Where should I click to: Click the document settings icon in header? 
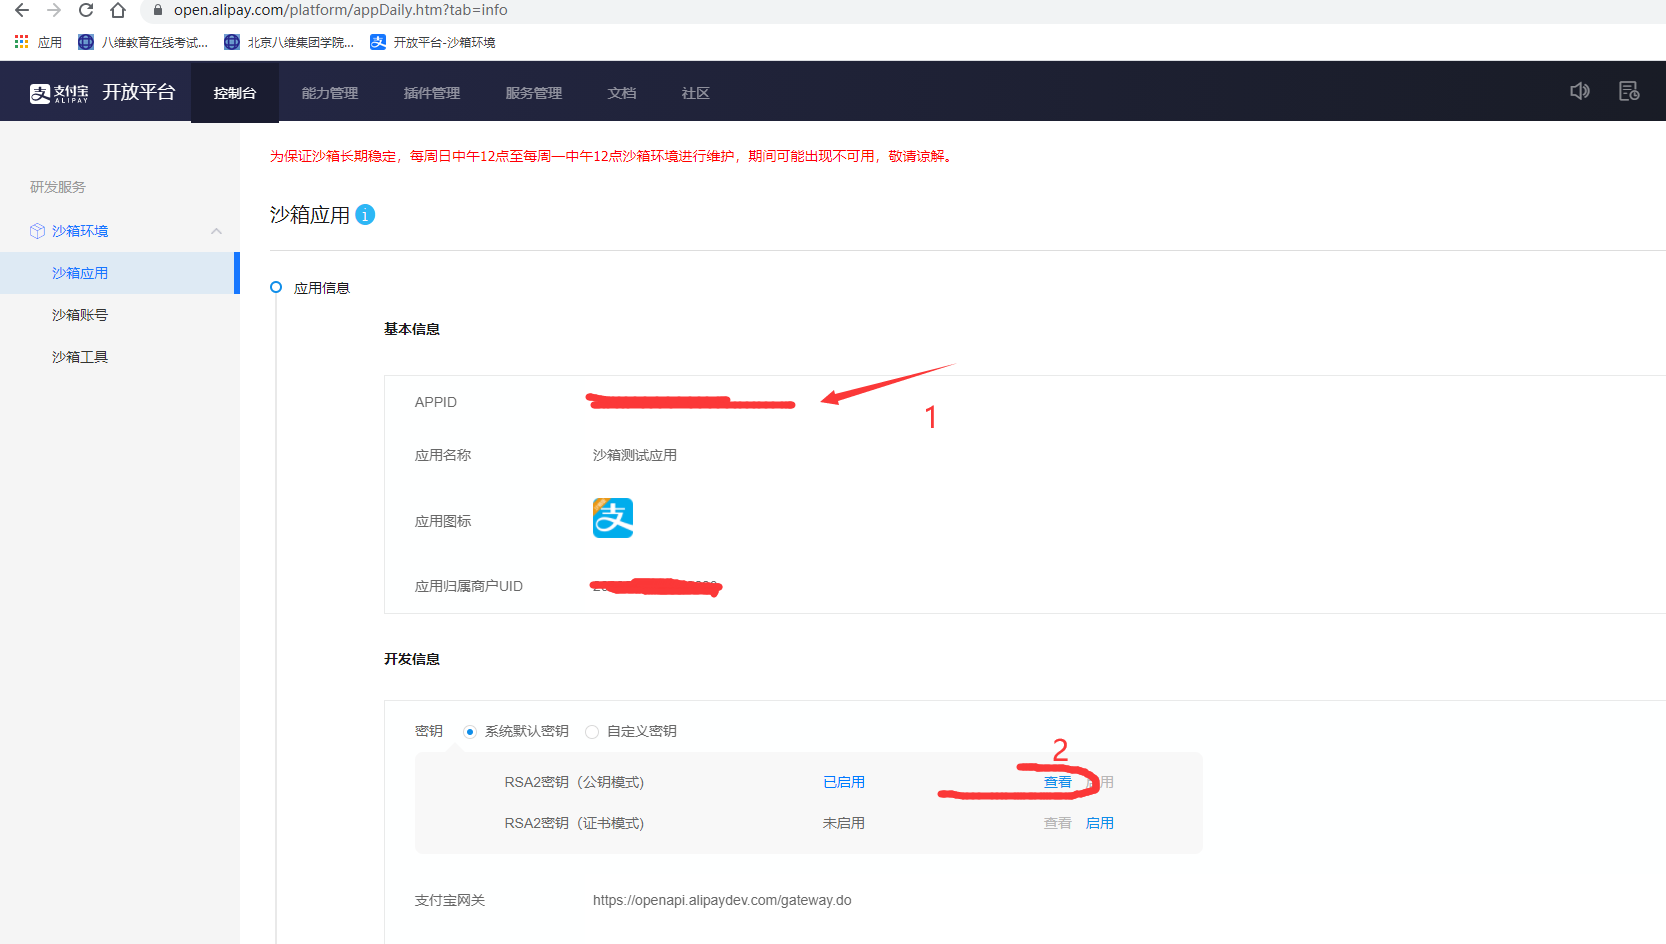1629,91
